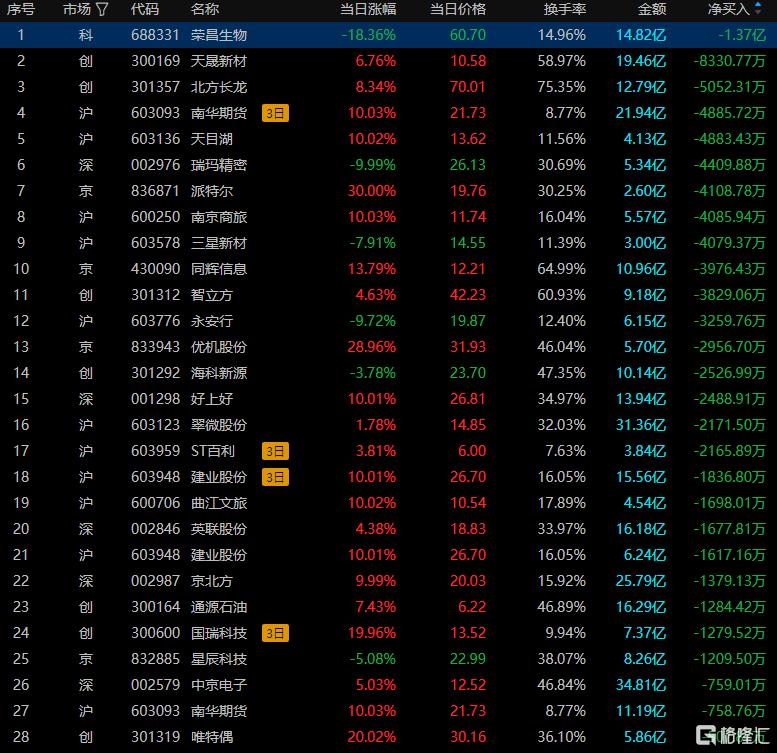Click the 3日 badge beside 建业股份 row 18

coord(275,477)
